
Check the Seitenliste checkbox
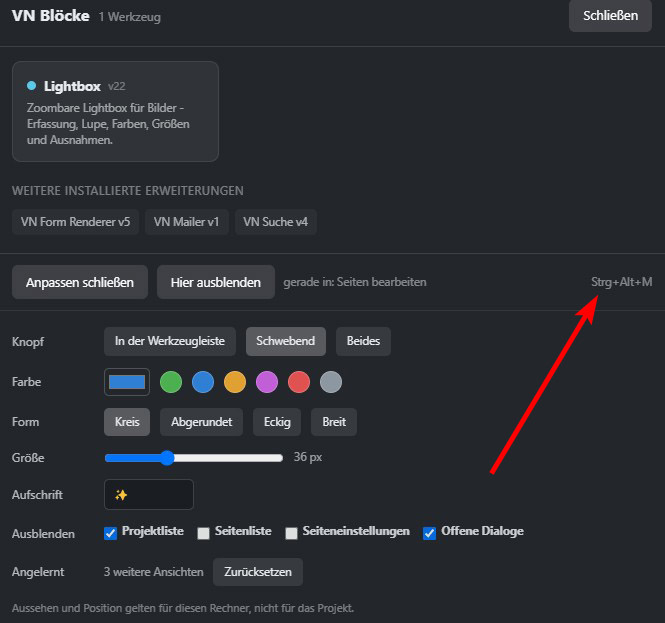pyautogui.click(x=204, y=533)
